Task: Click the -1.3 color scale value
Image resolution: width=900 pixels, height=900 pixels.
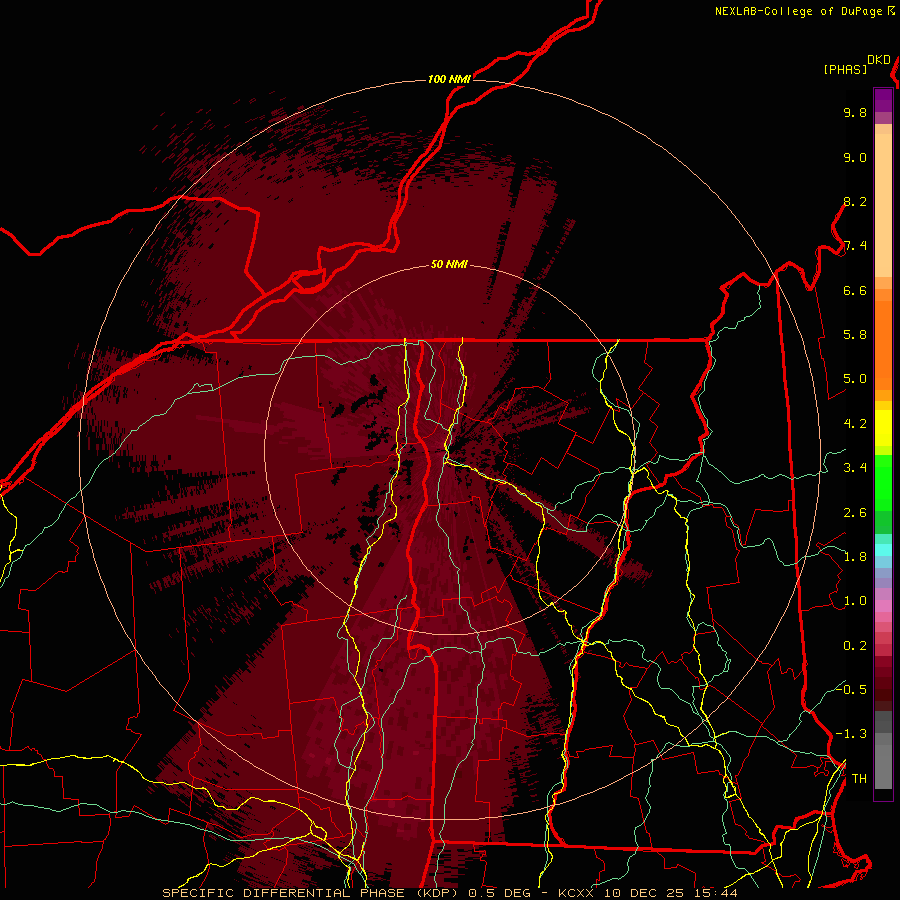Action: click(x=851, y=735)
